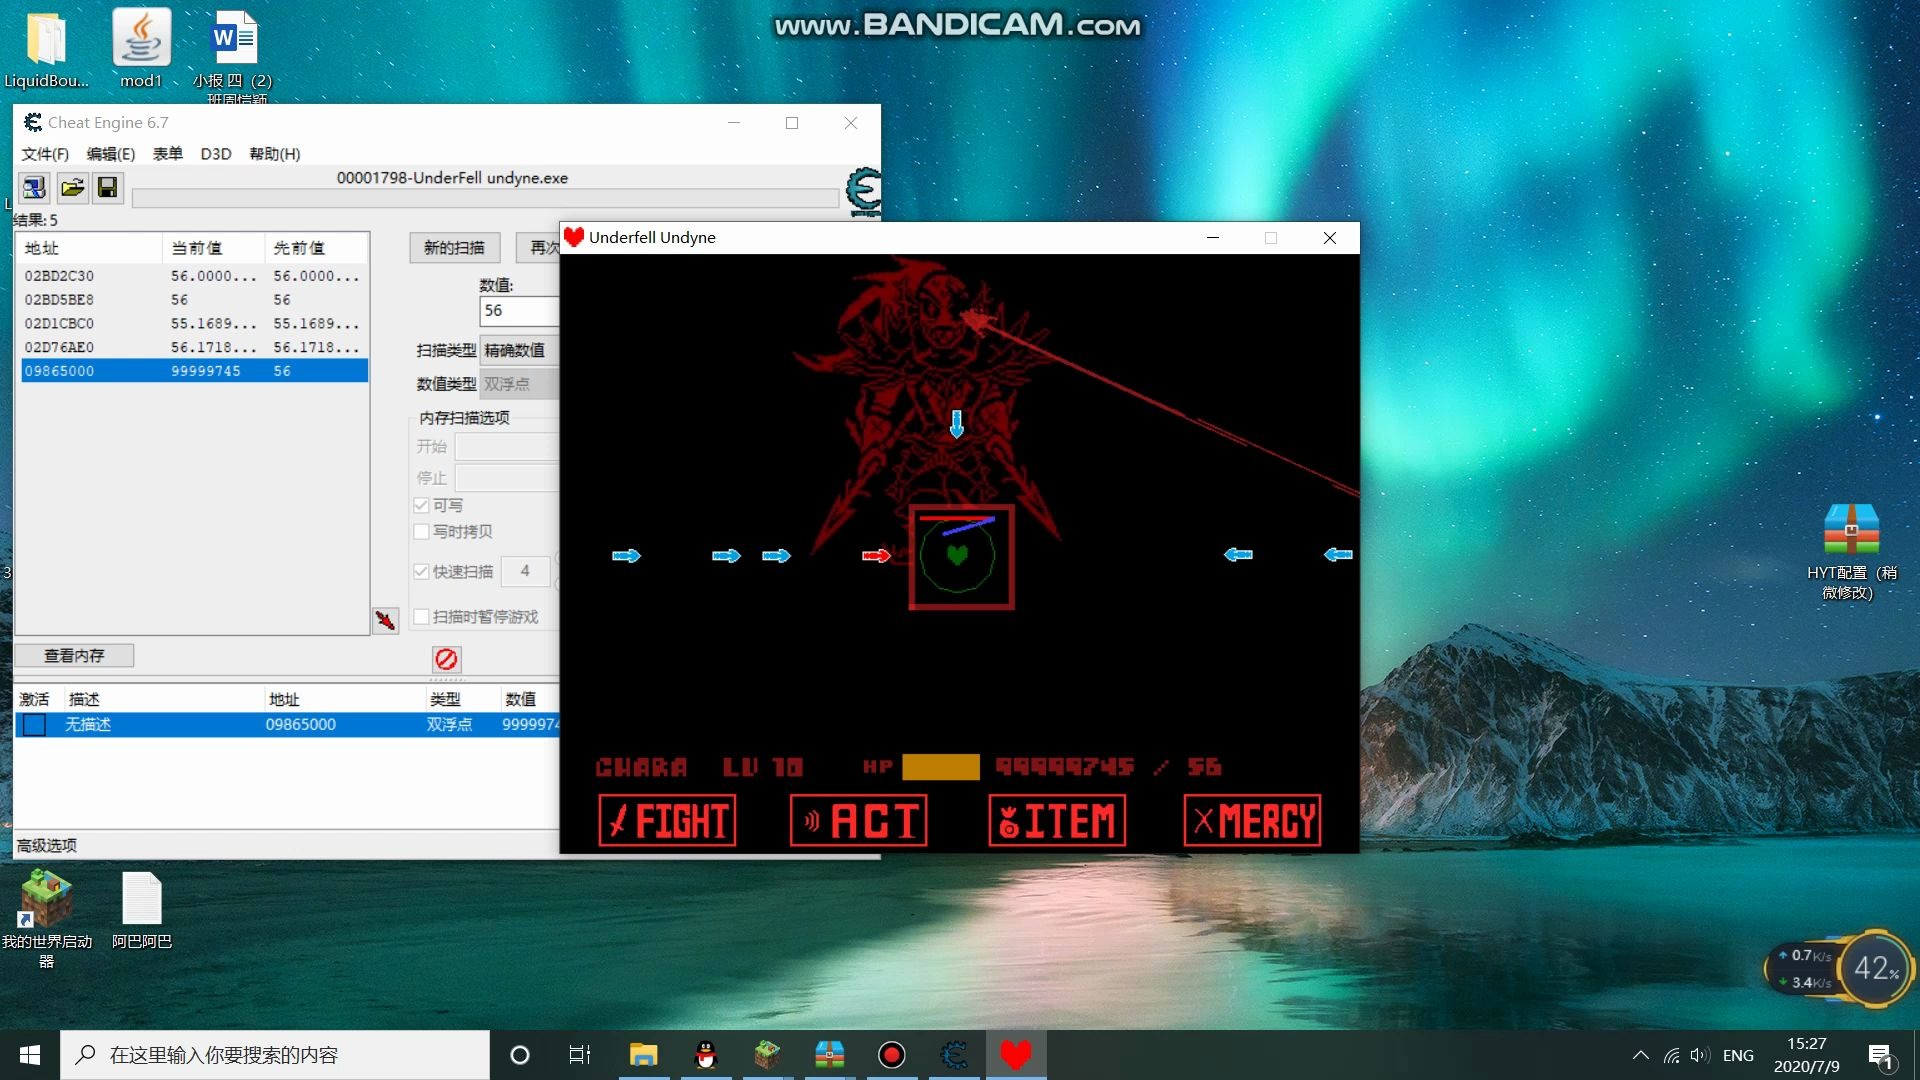Click 高级选项 at Cheat Engine bottom
Screen dimensions: 1920x1080
click(x=46, y=846)
